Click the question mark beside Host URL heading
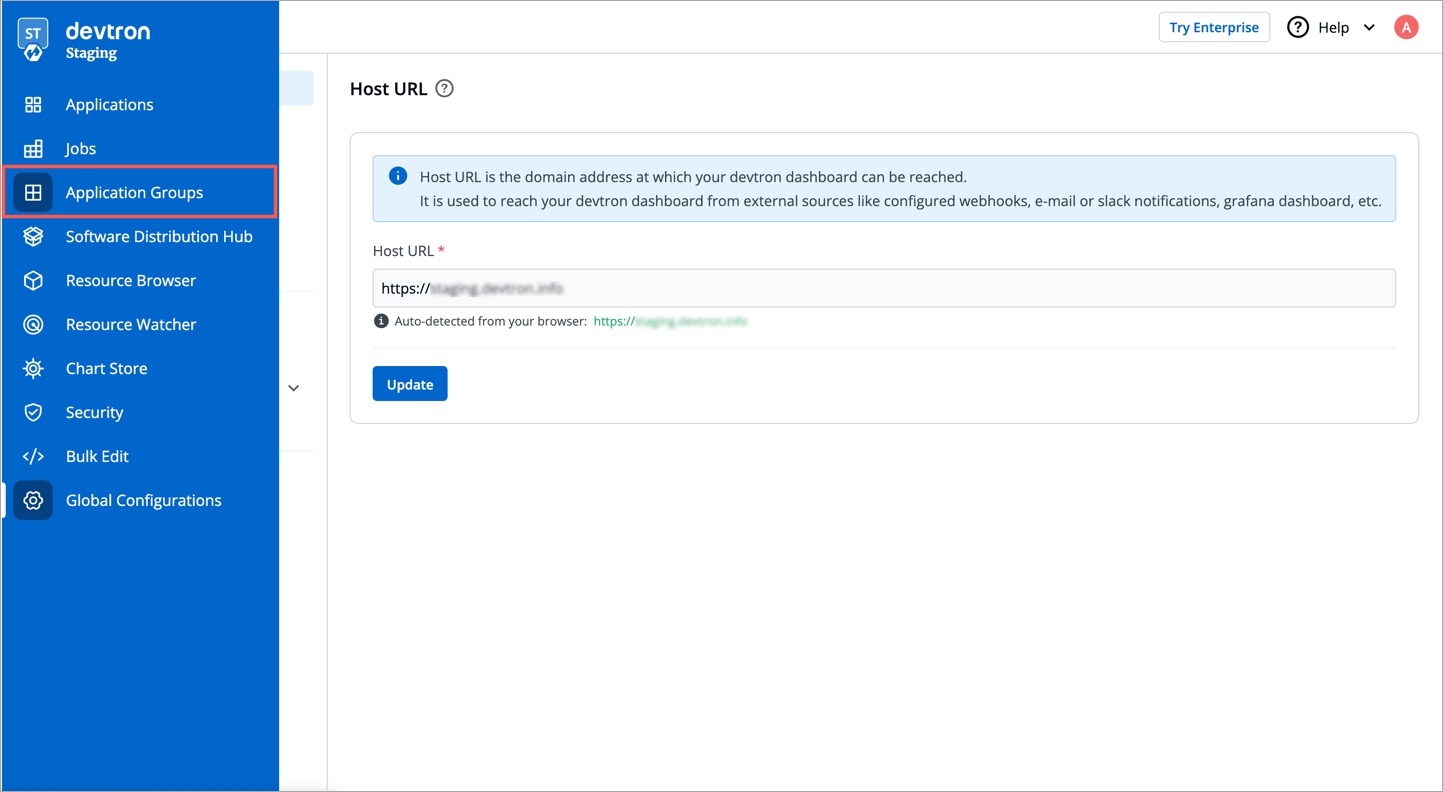Screen dimensions: 1443x792 (445, 89)
